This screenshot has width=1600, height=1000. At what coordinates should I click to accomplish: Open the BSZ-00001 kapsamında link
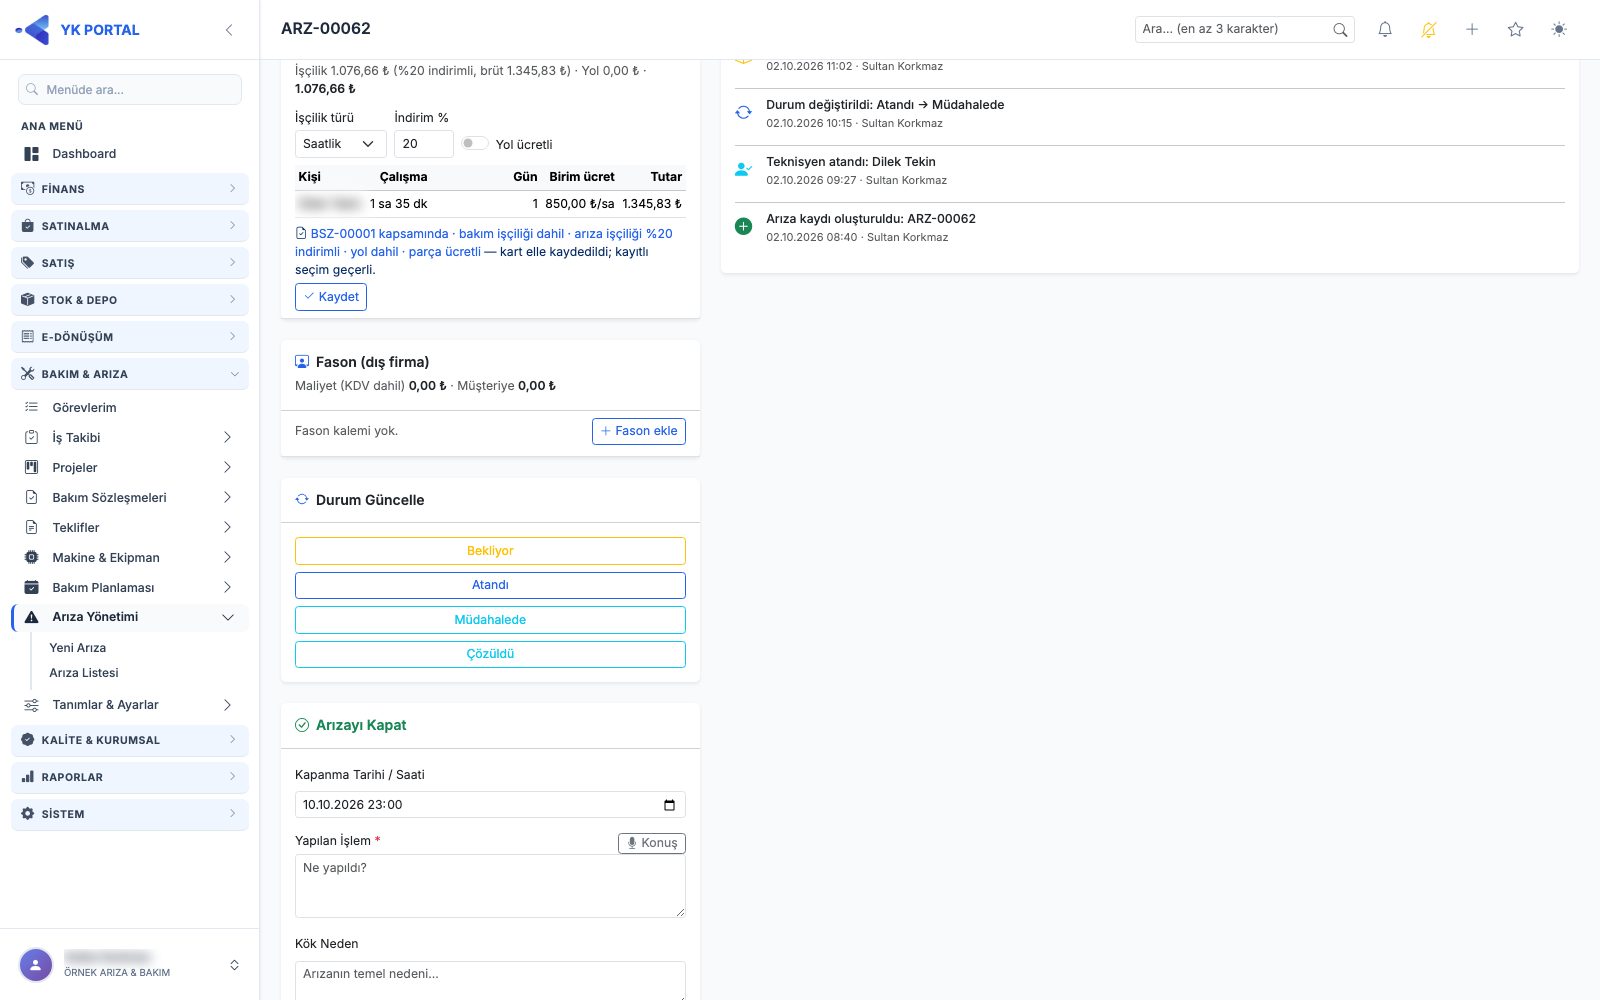380,234
